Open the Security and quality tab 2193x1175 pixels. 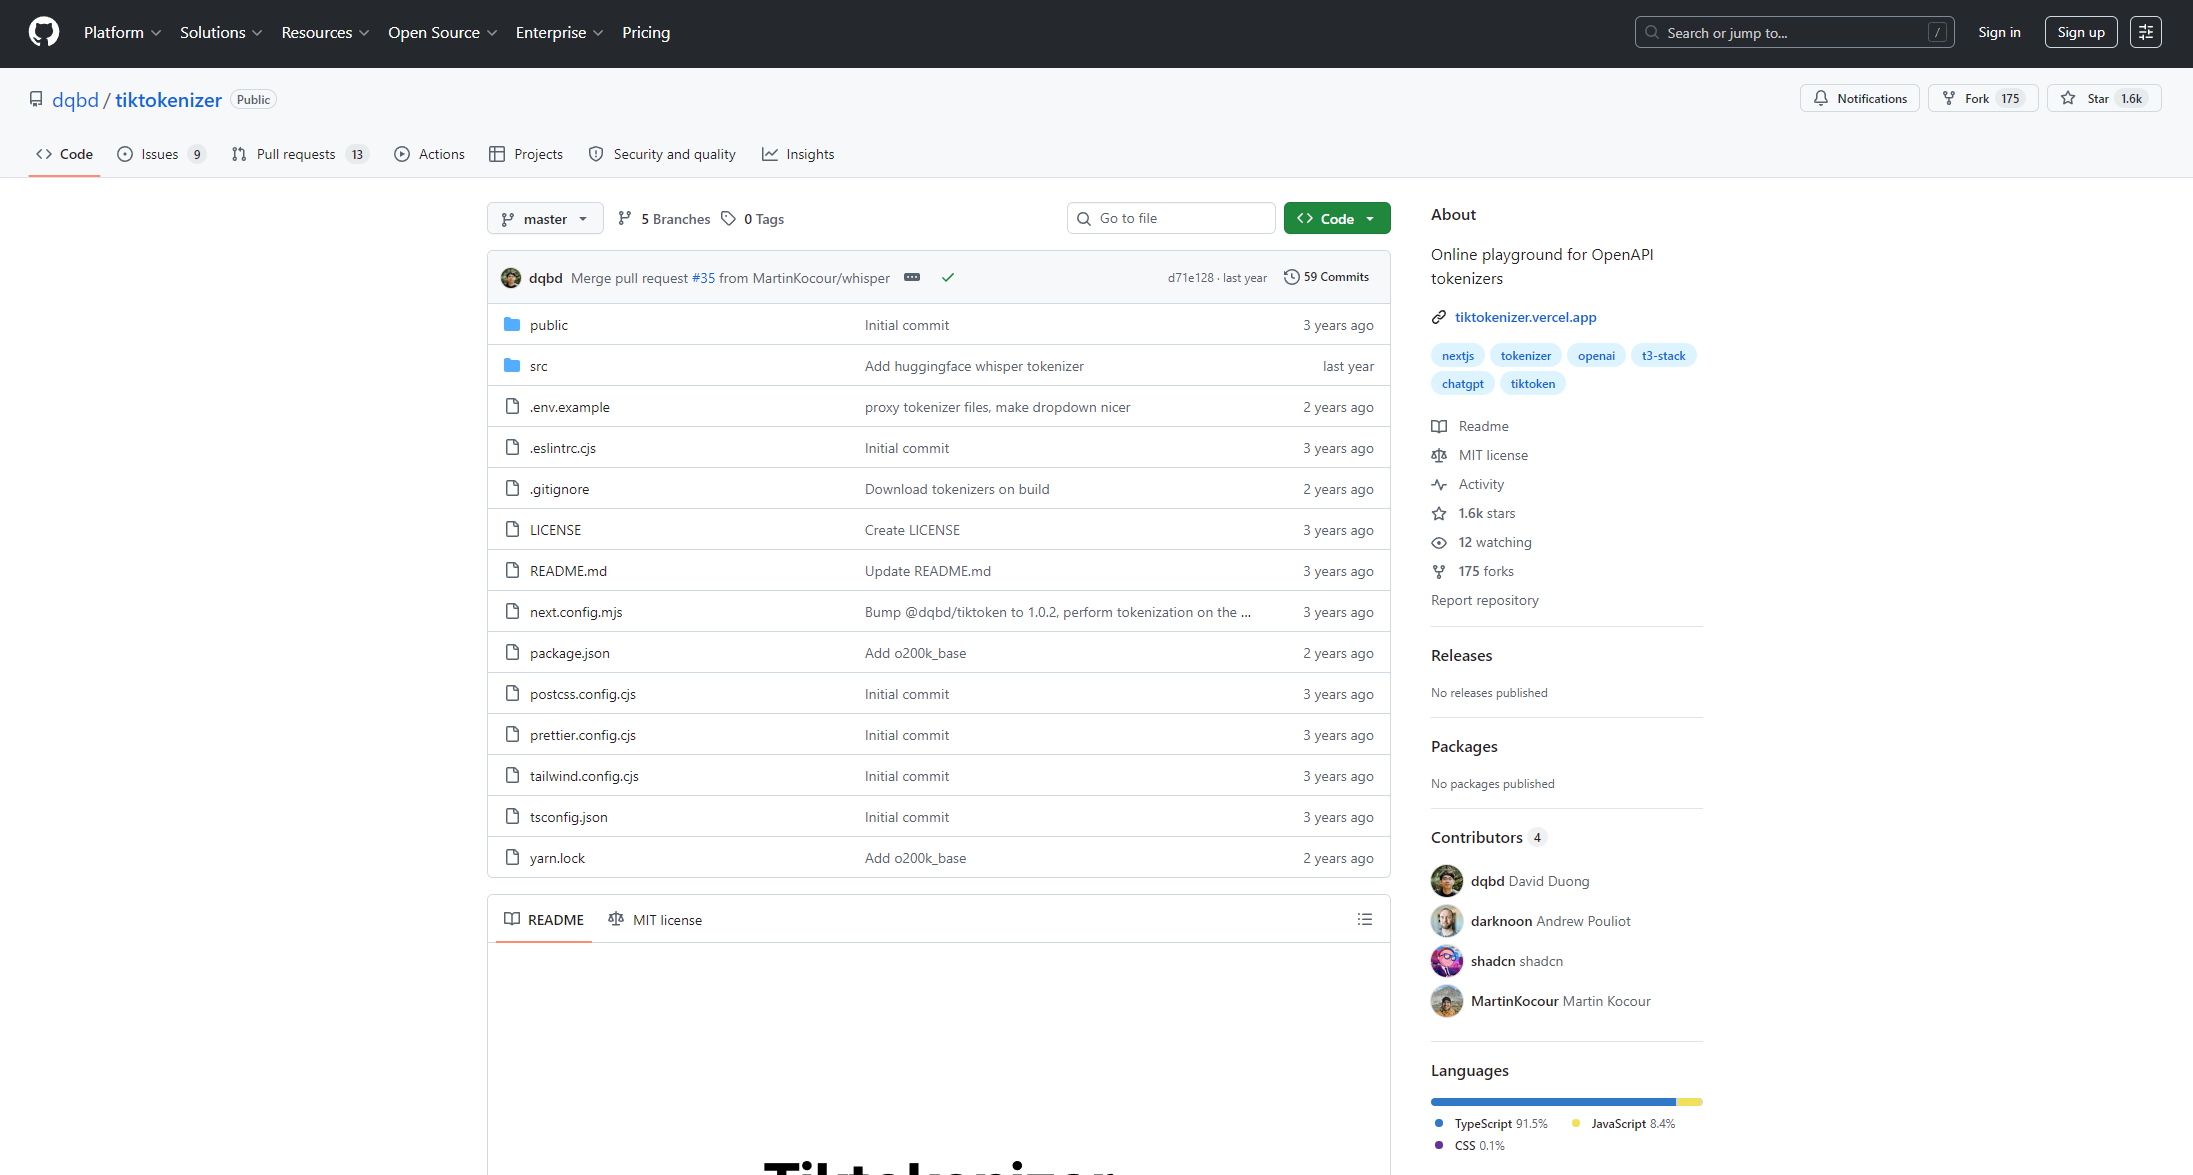[662, 154]
